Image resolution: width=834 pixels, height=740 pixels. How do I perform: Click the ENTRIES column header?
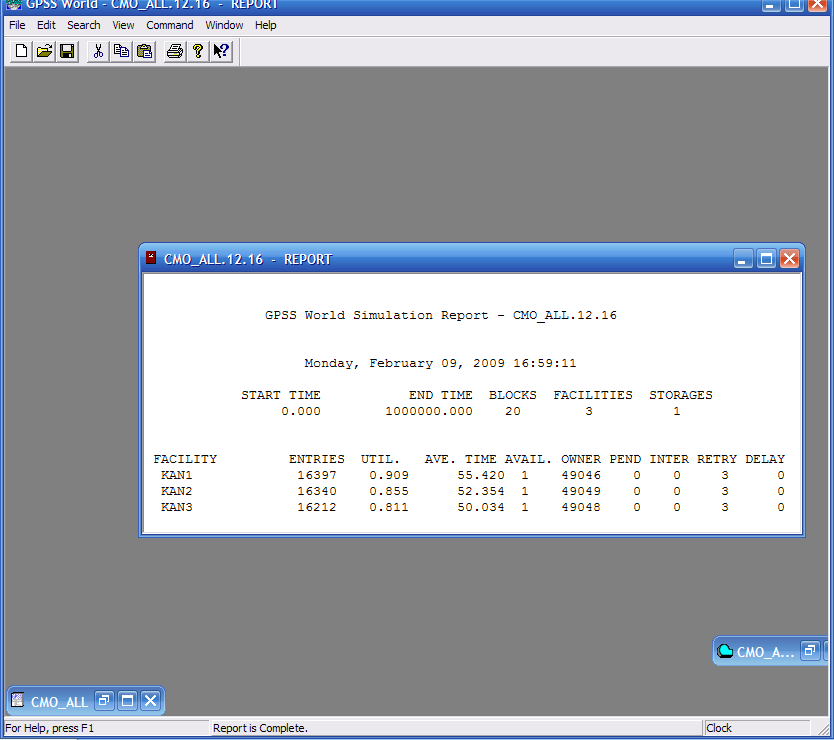click(316, 459)
